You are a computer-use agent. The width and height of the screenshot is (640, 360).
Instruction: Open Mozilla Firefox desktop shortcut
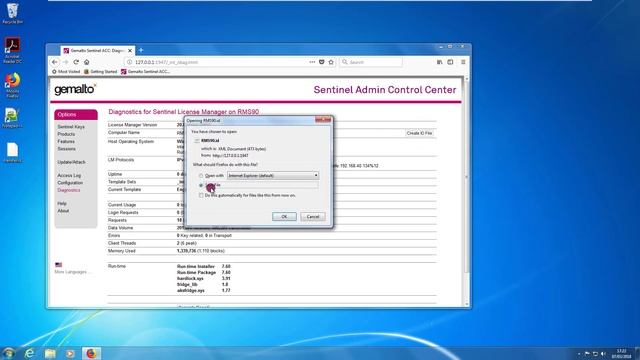[13, 86]
